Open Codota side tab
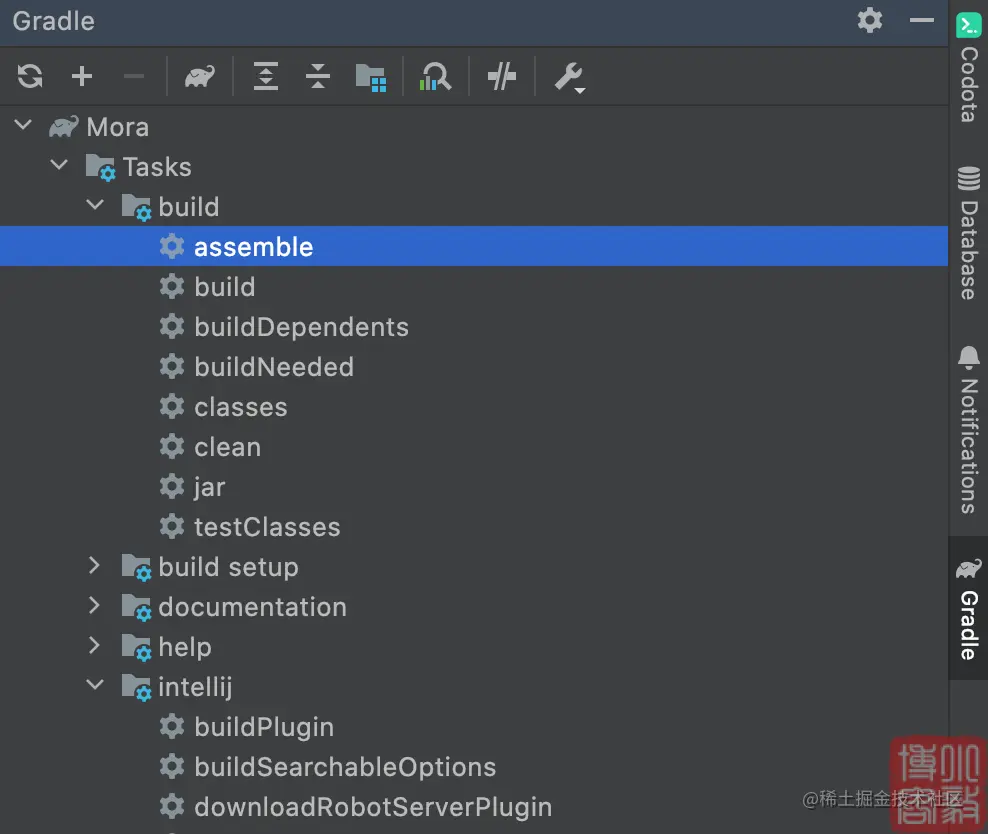The image size is (988, 834). [x=968, y=68]
